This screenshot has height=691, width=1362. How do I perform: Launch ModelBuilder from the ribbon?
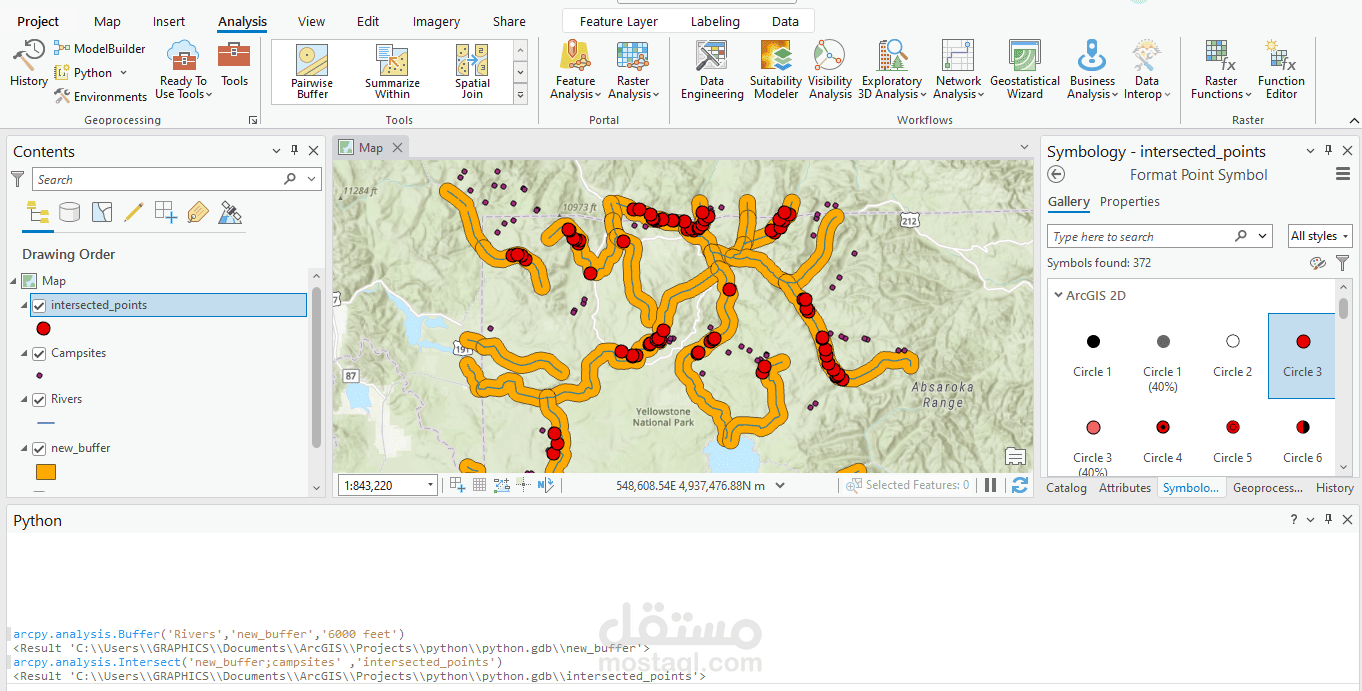coord(100,48)
